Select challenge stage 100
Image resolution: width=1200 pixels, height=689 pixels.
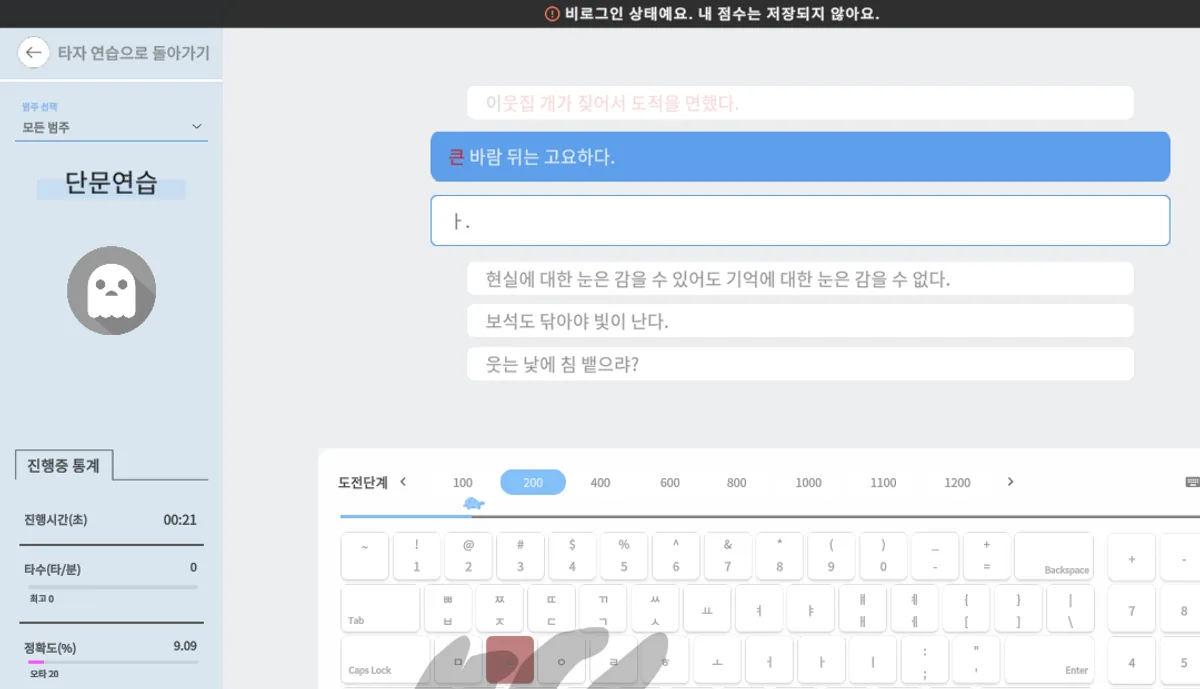(462, 483)
